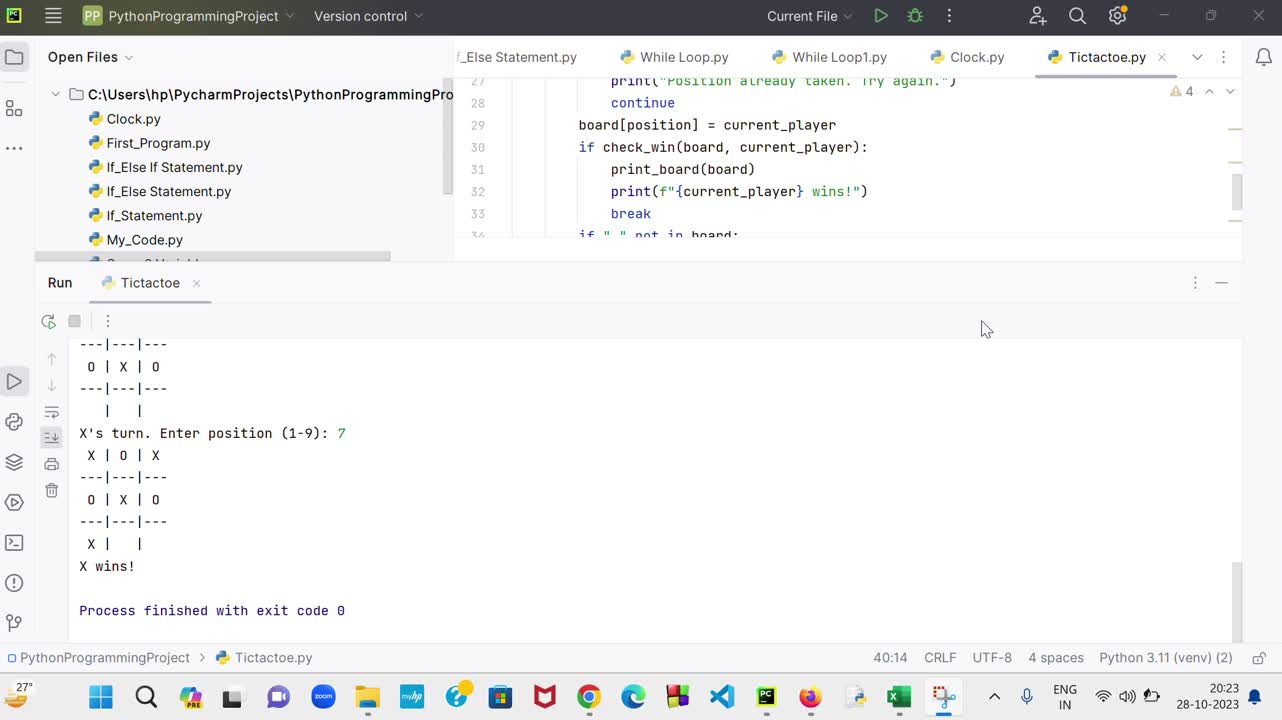Rerun Tictactoe using the rerun icon
The height and width of the screenshot is (720, 1282).
coord(48,321)
